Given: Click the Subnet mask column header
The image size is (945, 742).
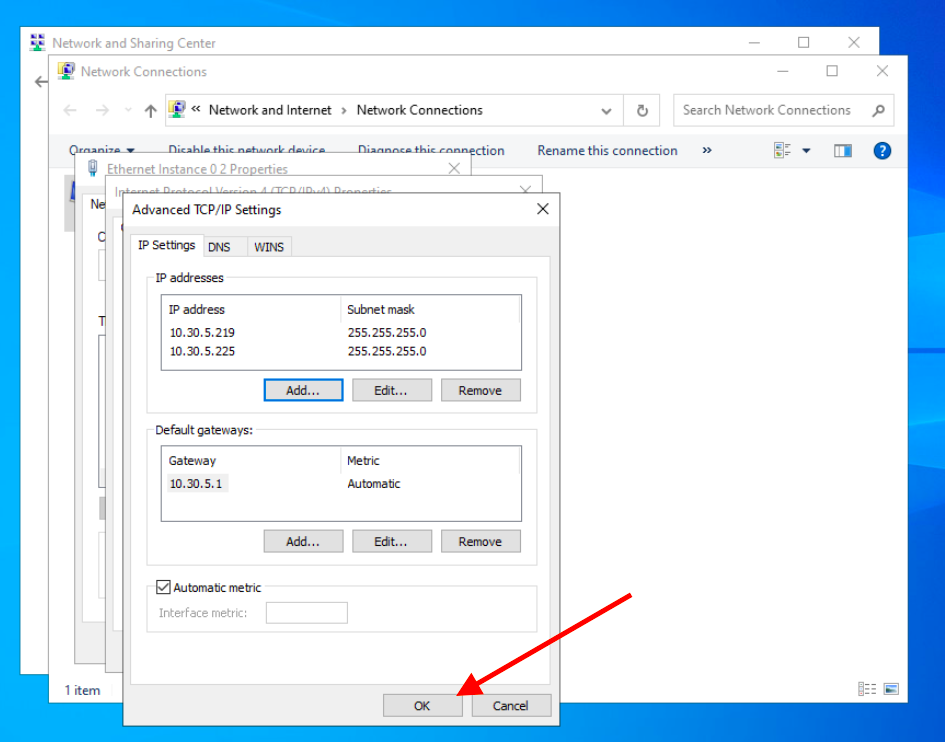Looking at the screenshot, I should coord(430,310).
